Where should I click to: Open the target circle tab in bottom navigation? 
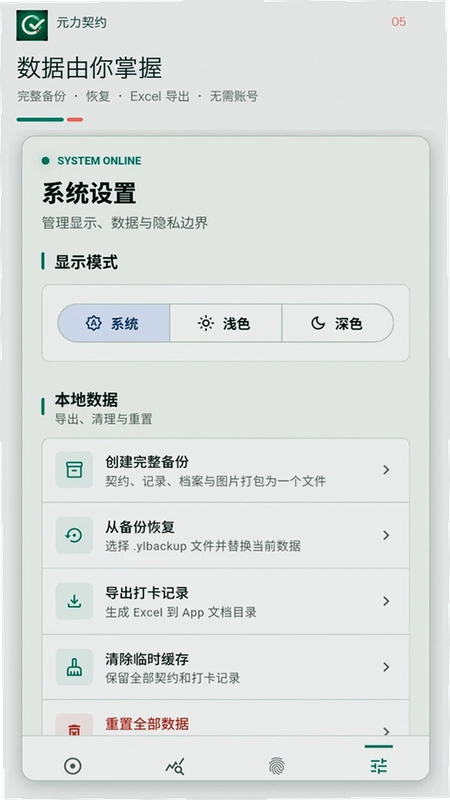coord(72,765)
